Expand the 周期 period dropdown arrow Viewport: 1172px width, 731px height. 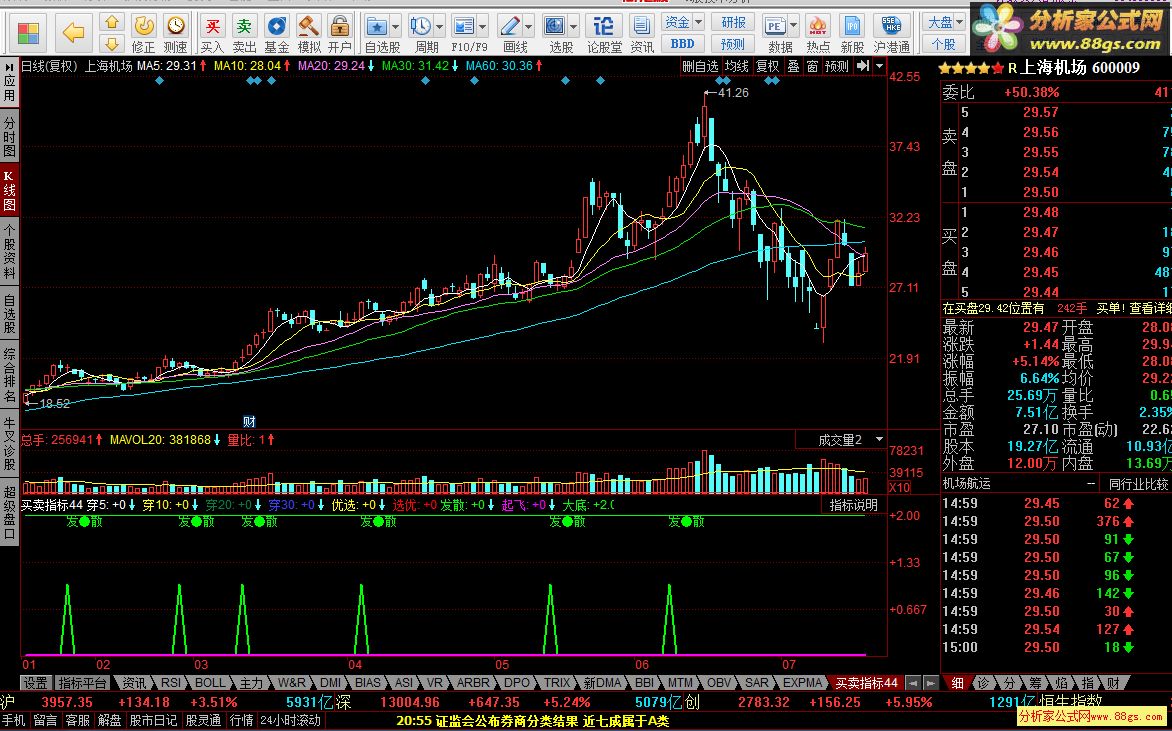[440, 27]
